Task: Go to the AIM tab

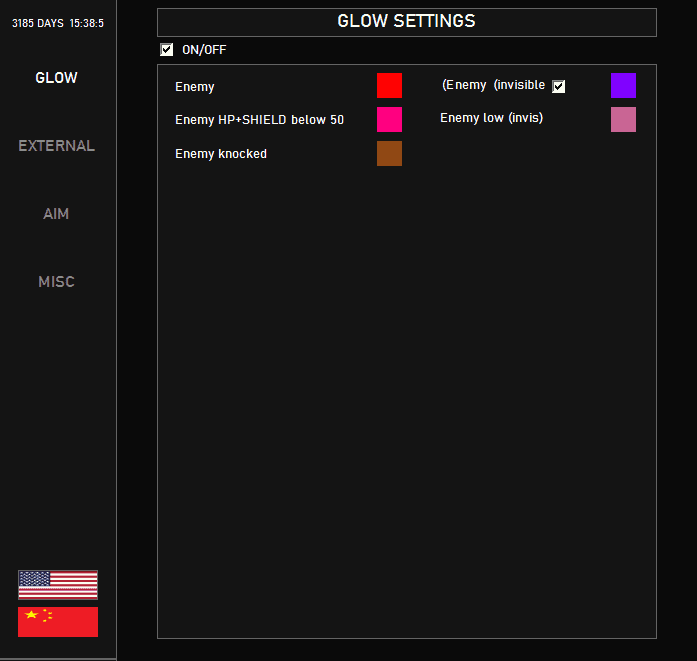Action: pos(56,214)
